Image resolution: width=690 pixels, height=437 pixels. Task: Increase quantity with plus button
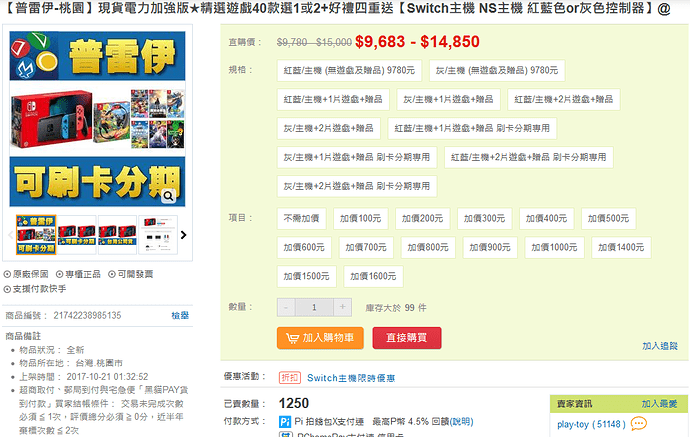[x=342, y=307]
